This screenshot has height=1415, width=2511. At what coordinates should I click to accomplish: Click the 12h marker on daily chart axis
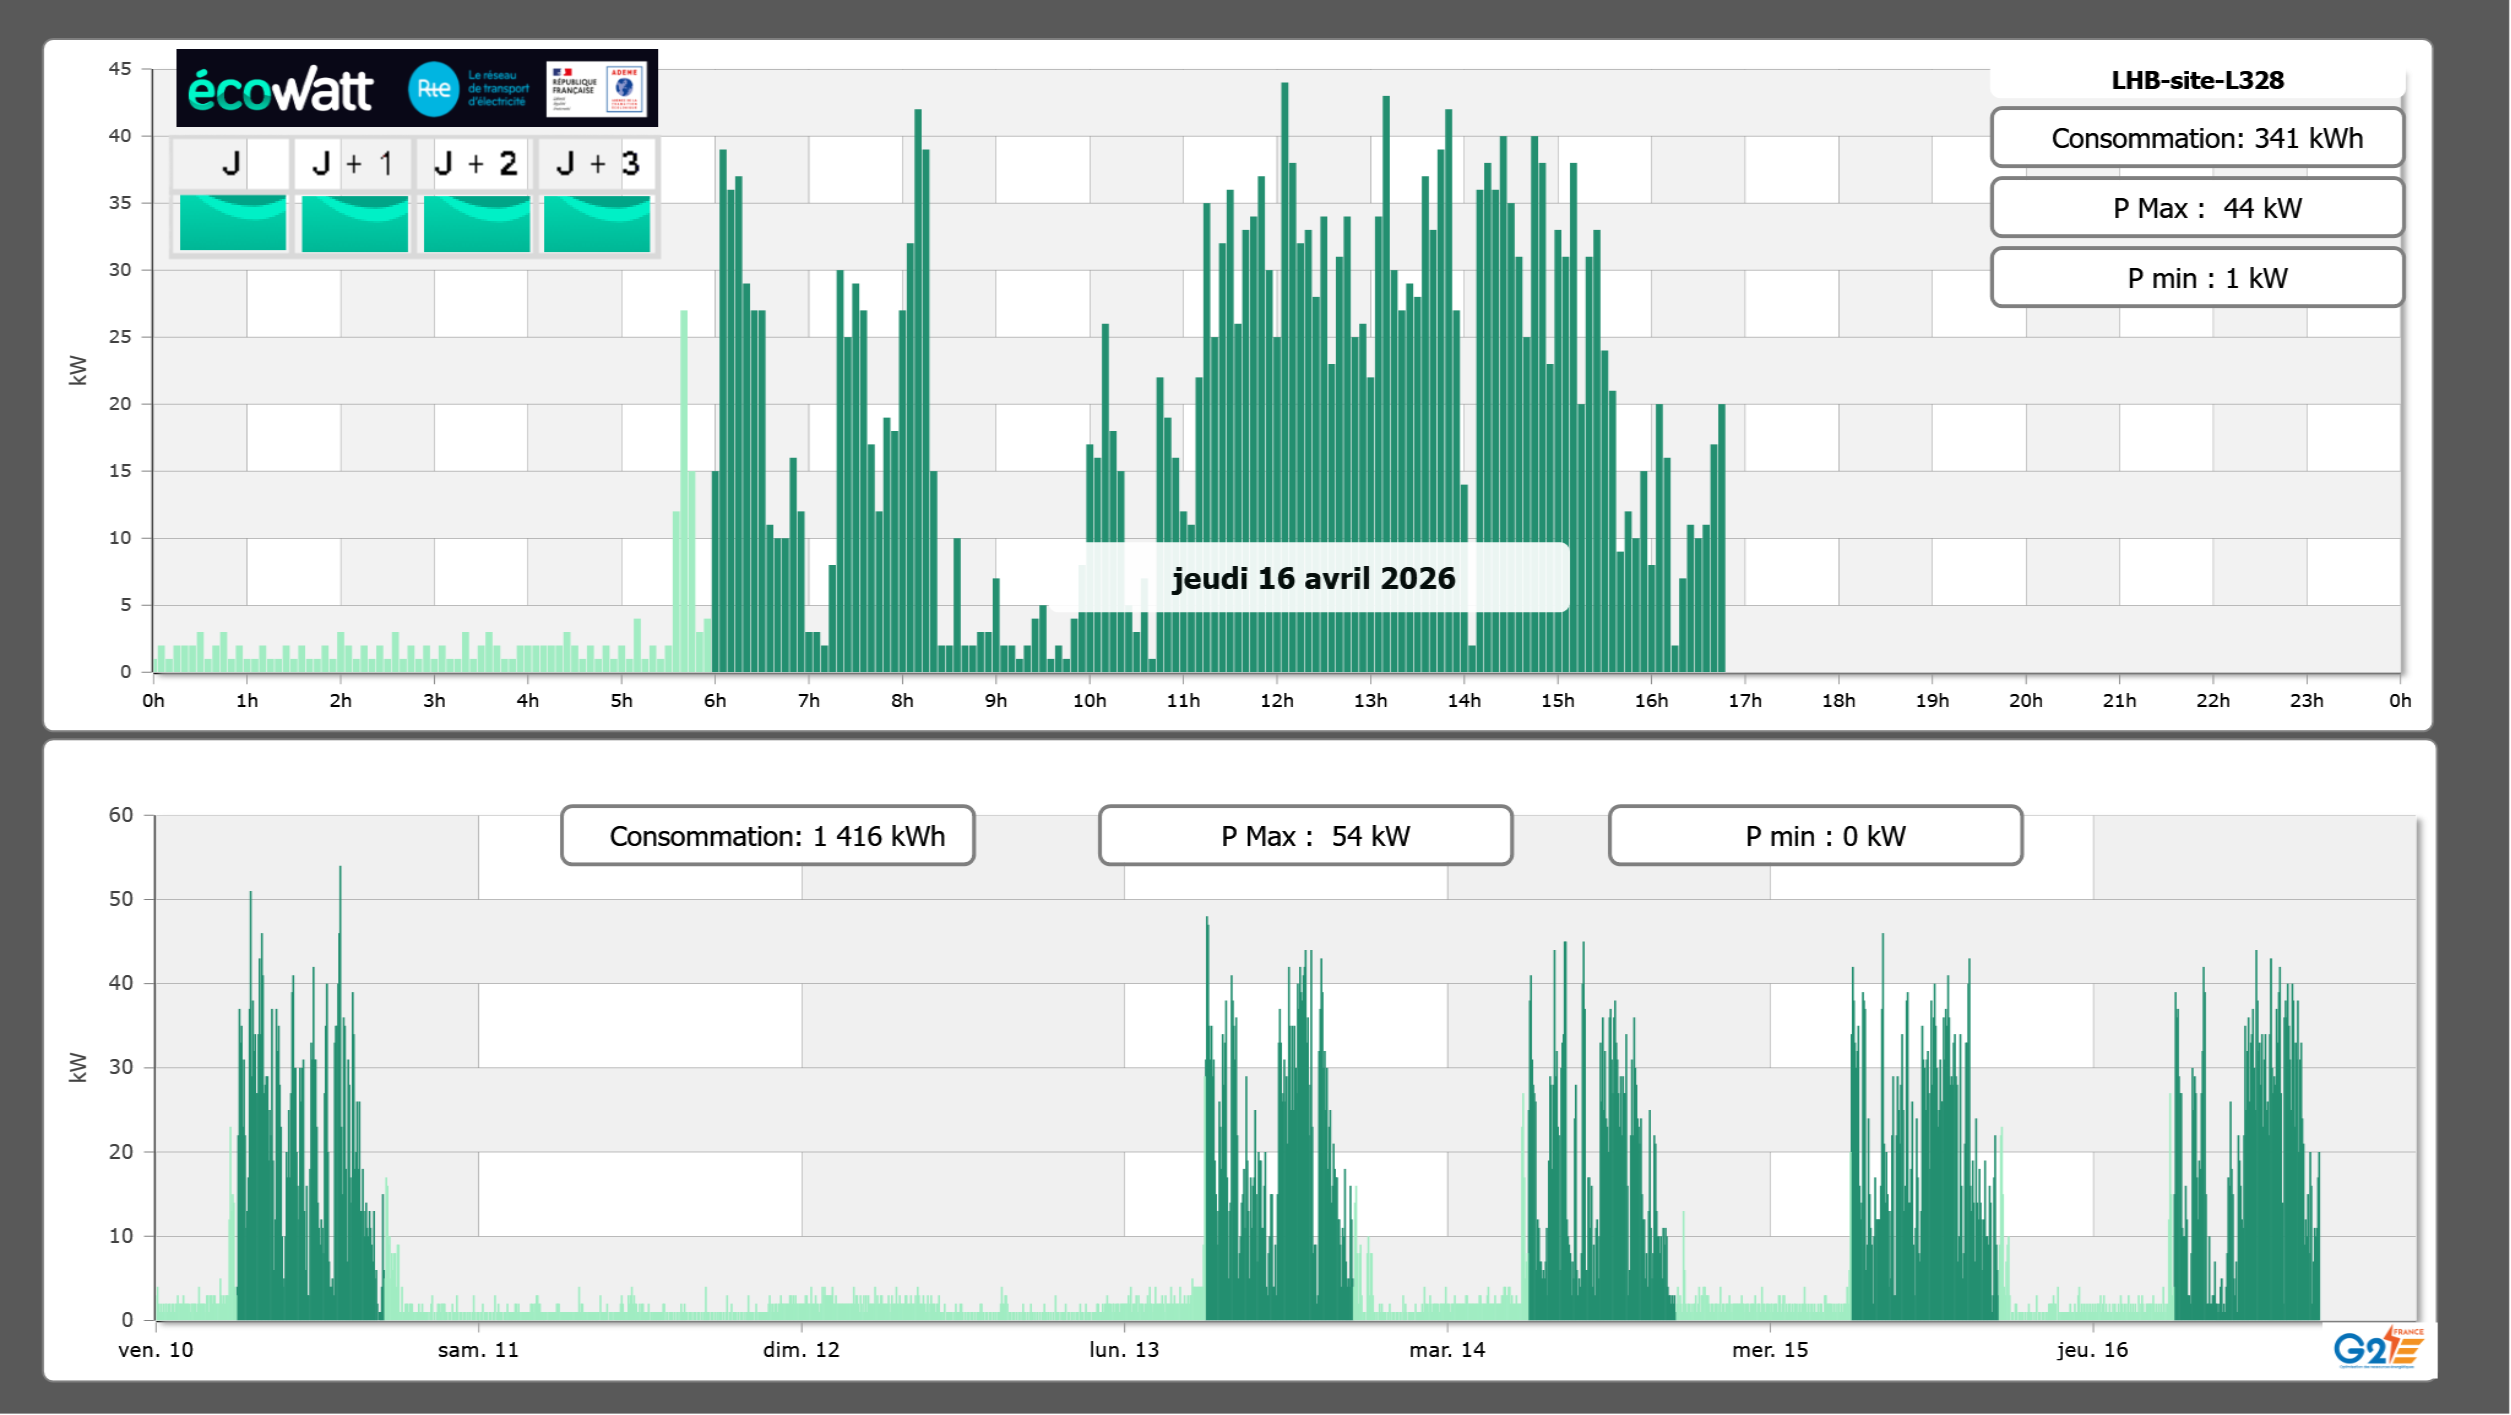[x=1277, y=701]
